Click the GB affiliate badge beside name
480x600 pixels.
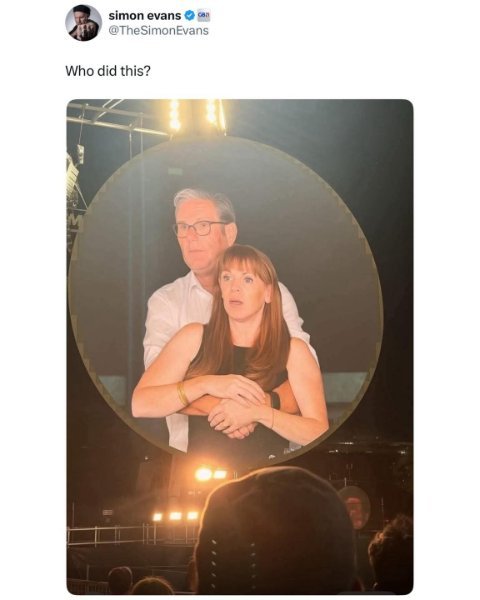(x=203, y=16)
